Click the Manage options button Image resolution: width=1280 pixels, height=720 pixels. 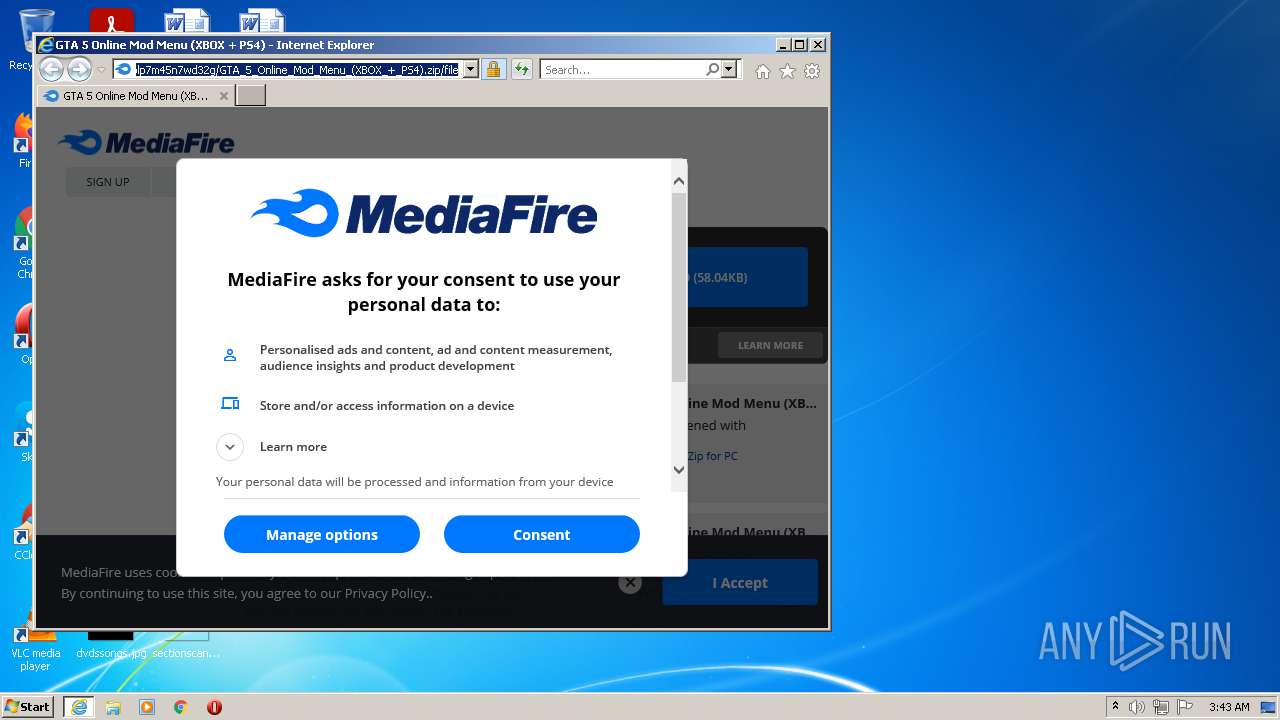322,535
